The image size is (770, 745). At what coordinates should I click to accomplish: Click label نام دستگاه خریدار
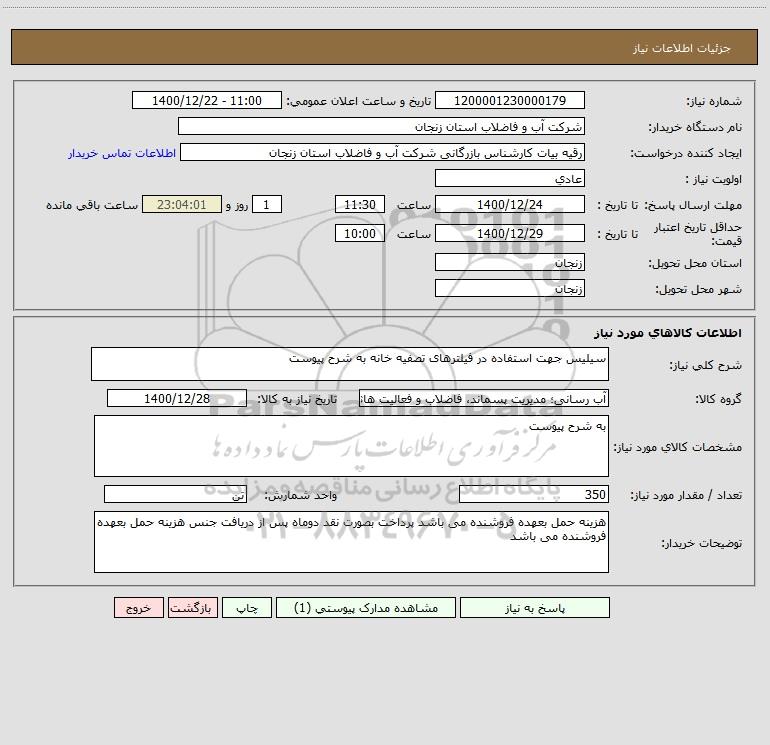click(695, 127)
